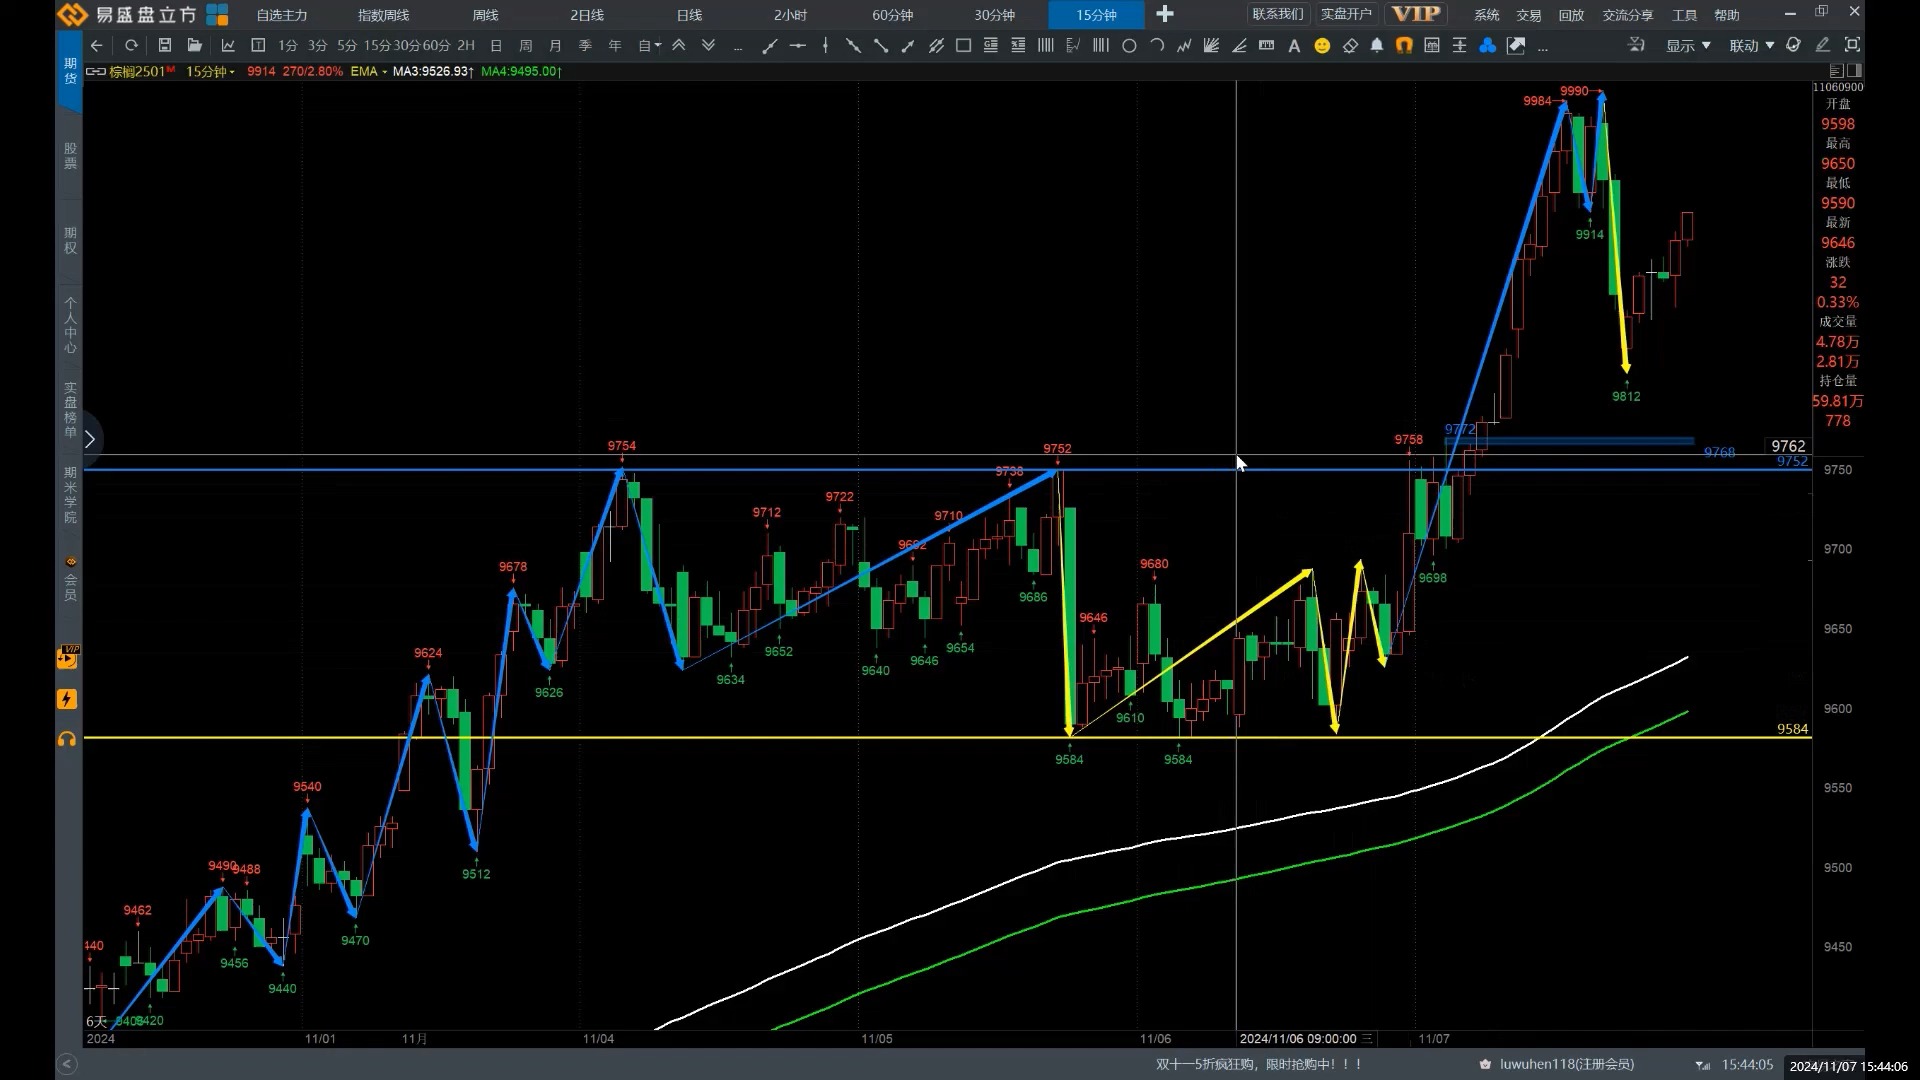Open the 交易 menu
Image resolution: width=1920 pixels, height=1080 pixels.
point(1529,15)
